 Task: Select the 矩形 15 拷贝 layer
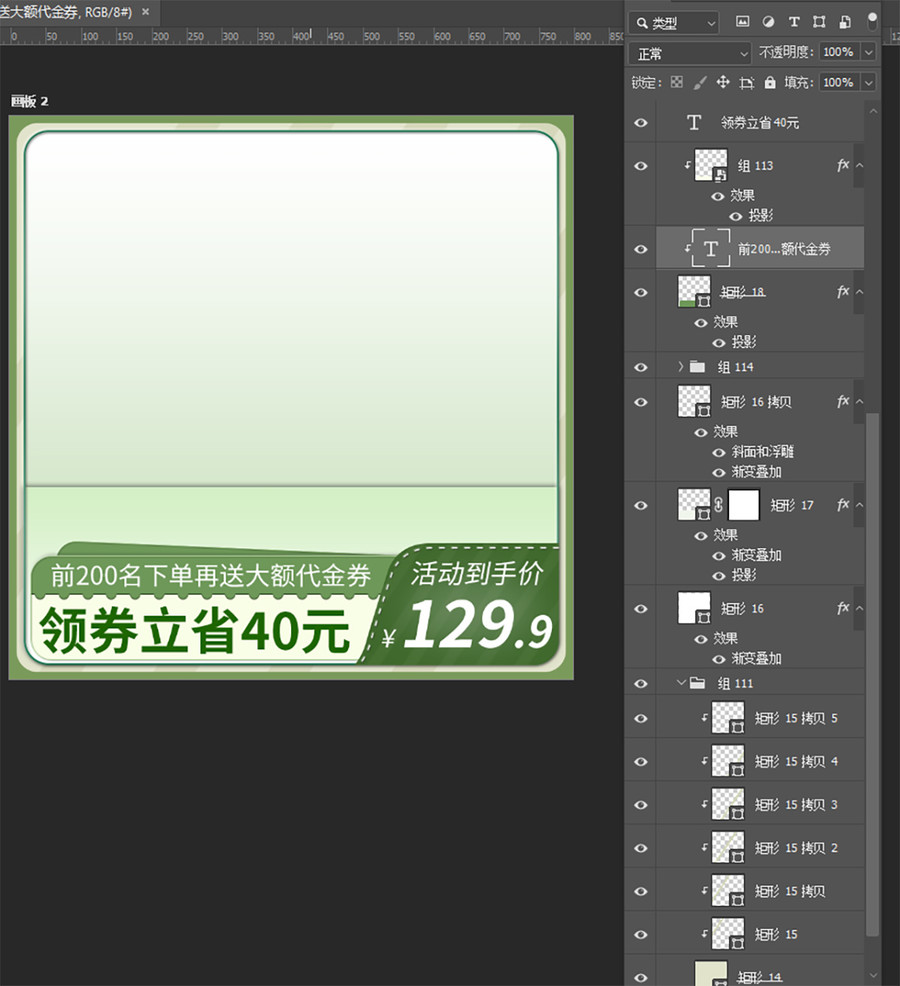click(x=759, y=891)
